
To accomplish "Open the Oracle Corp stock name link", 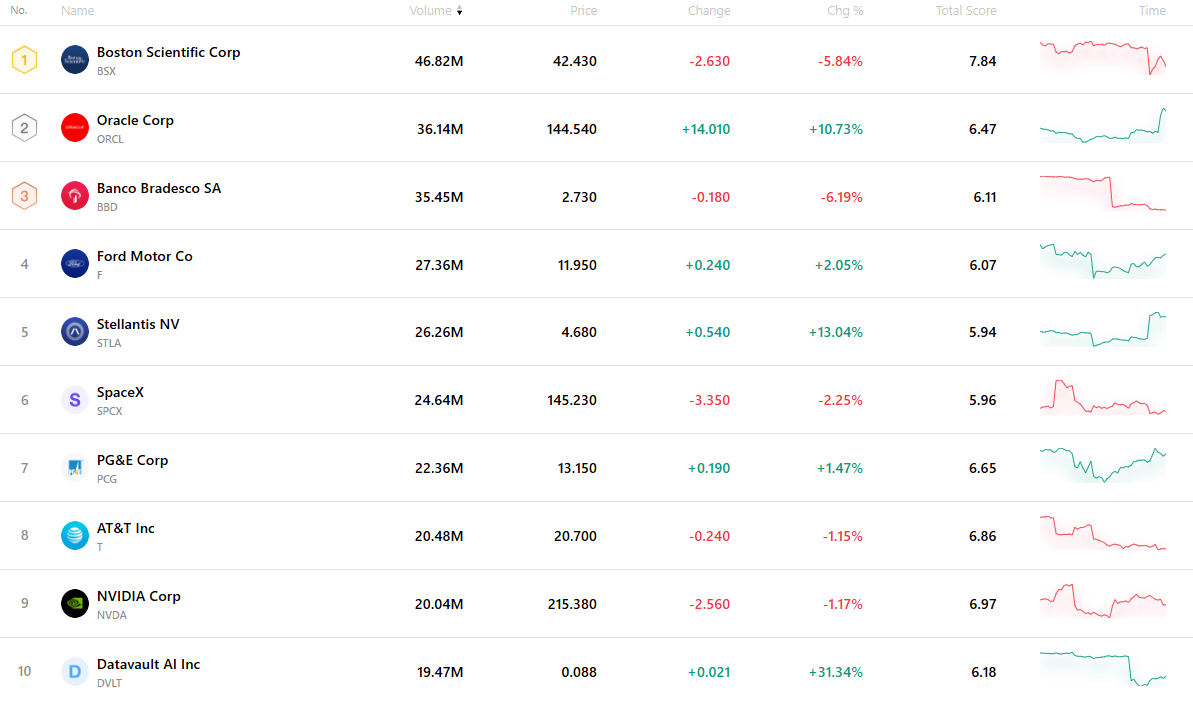I will [135, 120].
